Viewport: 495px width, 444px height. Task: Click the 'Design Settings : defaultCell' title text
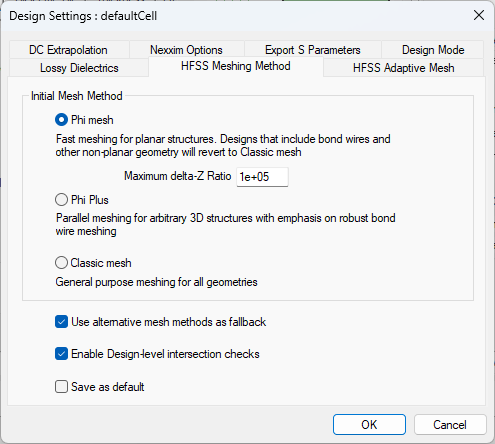point(83,16)
